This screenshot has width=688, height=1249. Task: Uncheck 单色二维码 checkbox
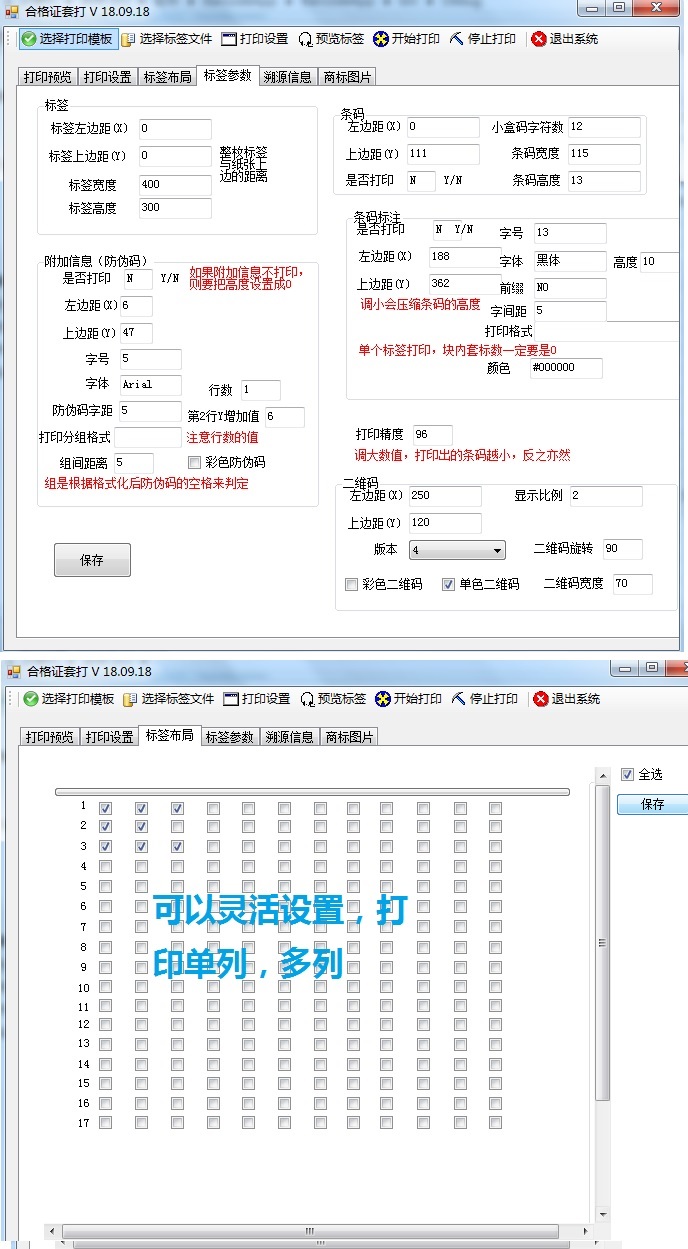point(448,584)
